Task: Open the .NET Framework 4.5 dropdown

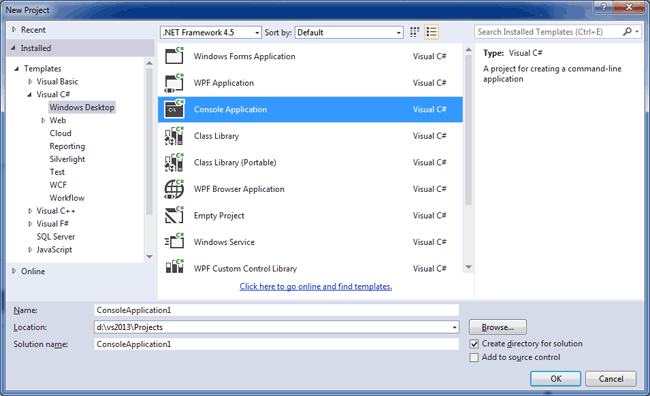Action: 211,32
